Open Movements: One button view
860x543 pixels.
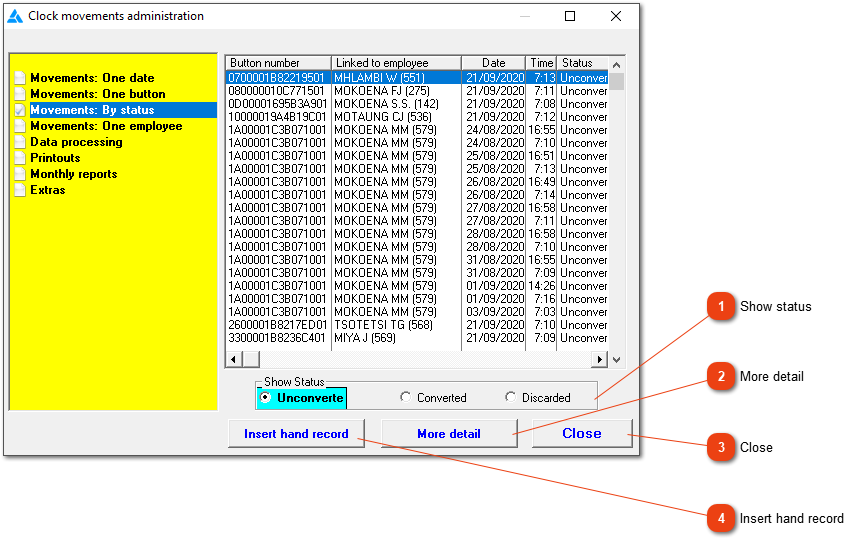(x=98, y=94)
